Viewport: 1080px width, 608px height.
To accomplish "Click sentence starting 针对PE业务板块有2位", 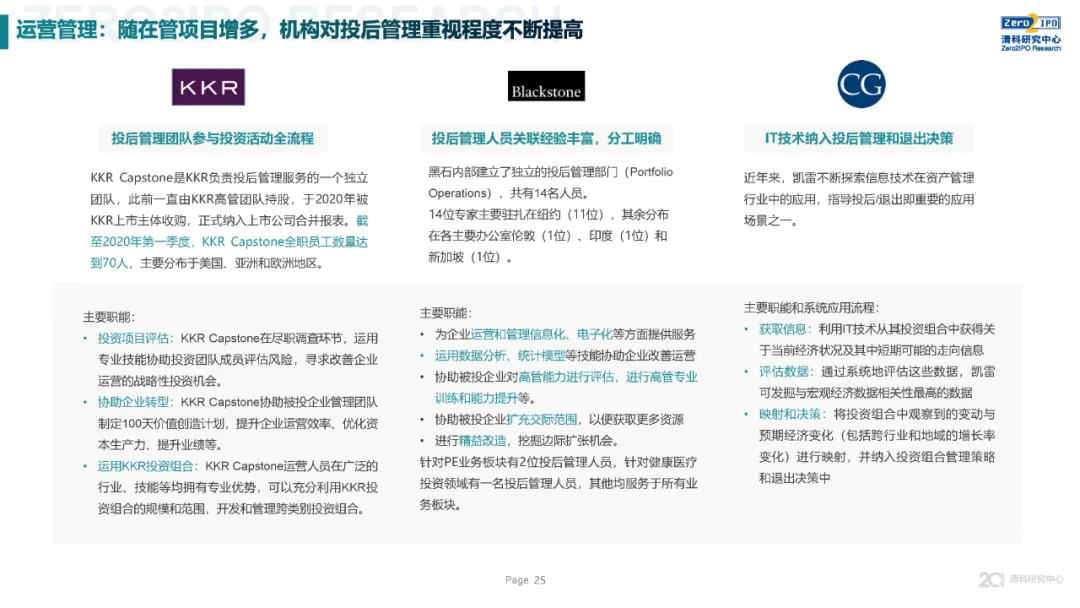I will [559, 483].
